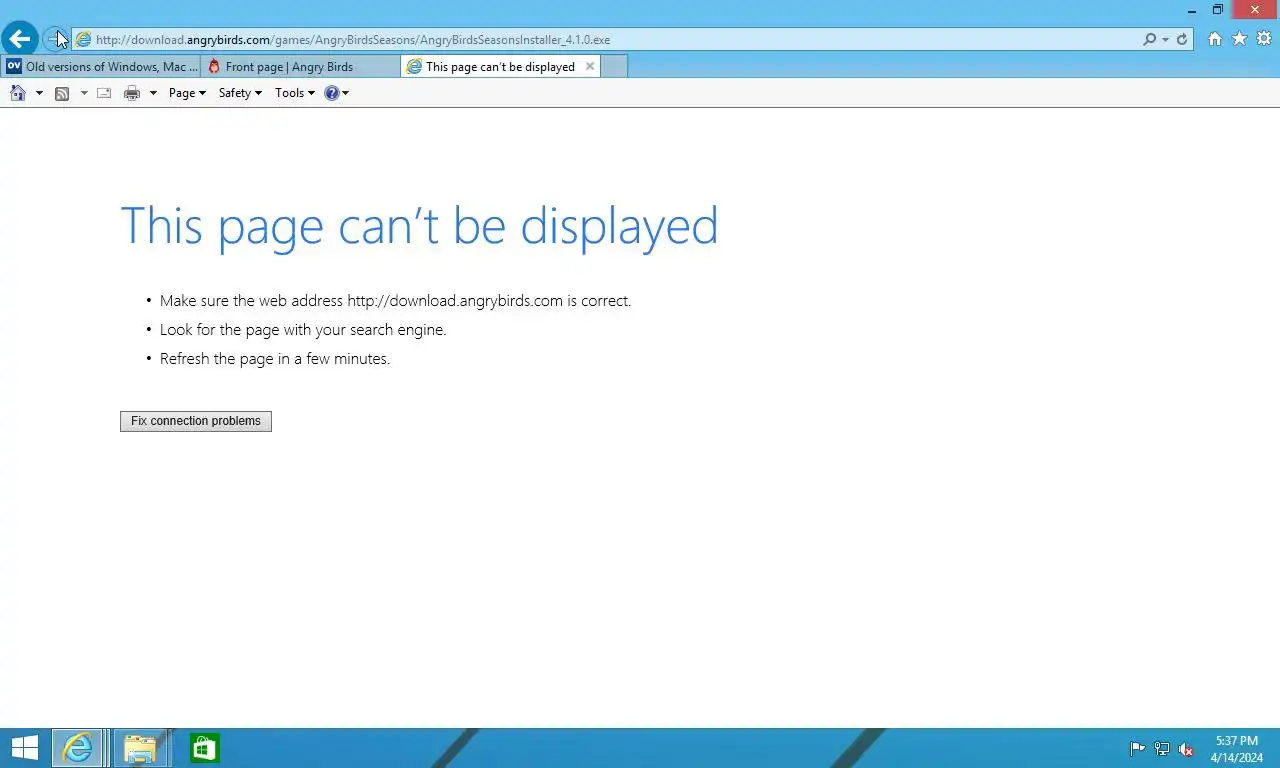1280x768 pixels.
Task: Open the address bar autocomplete dropdown arrow
Action: pyautogui.click(x=1165, y=40)
